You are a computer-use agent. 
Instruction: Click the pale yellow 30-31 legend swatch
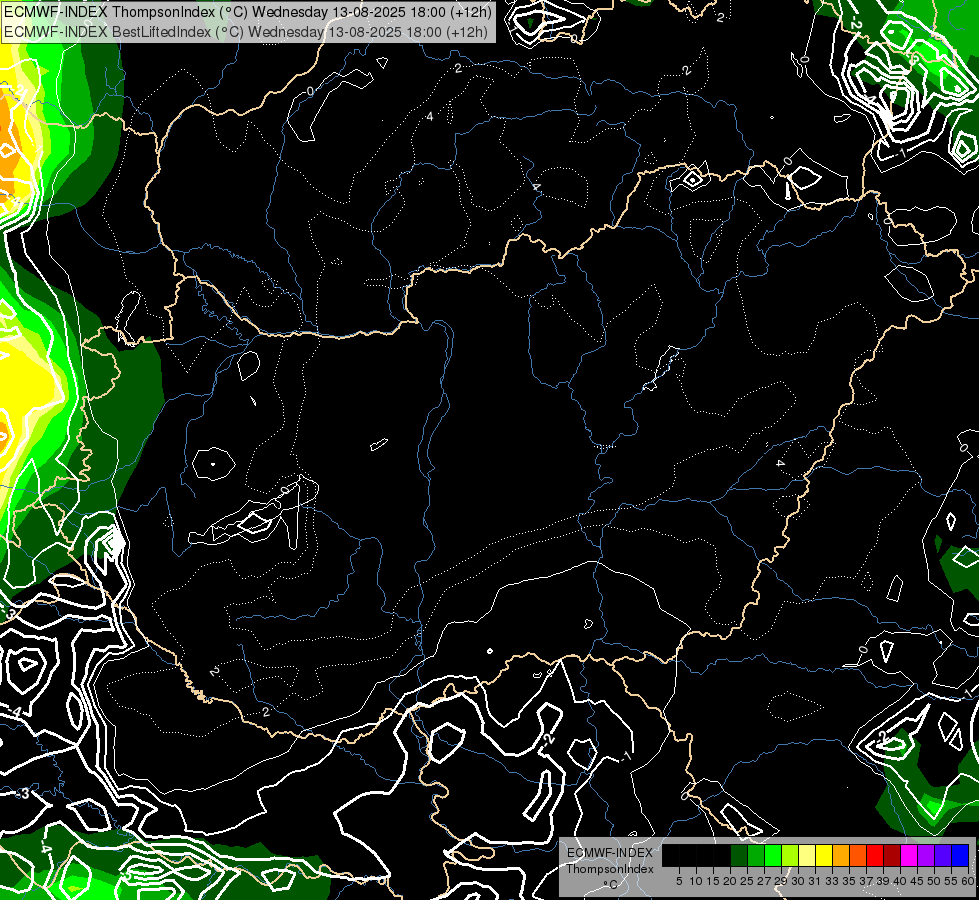pos(807,855)
